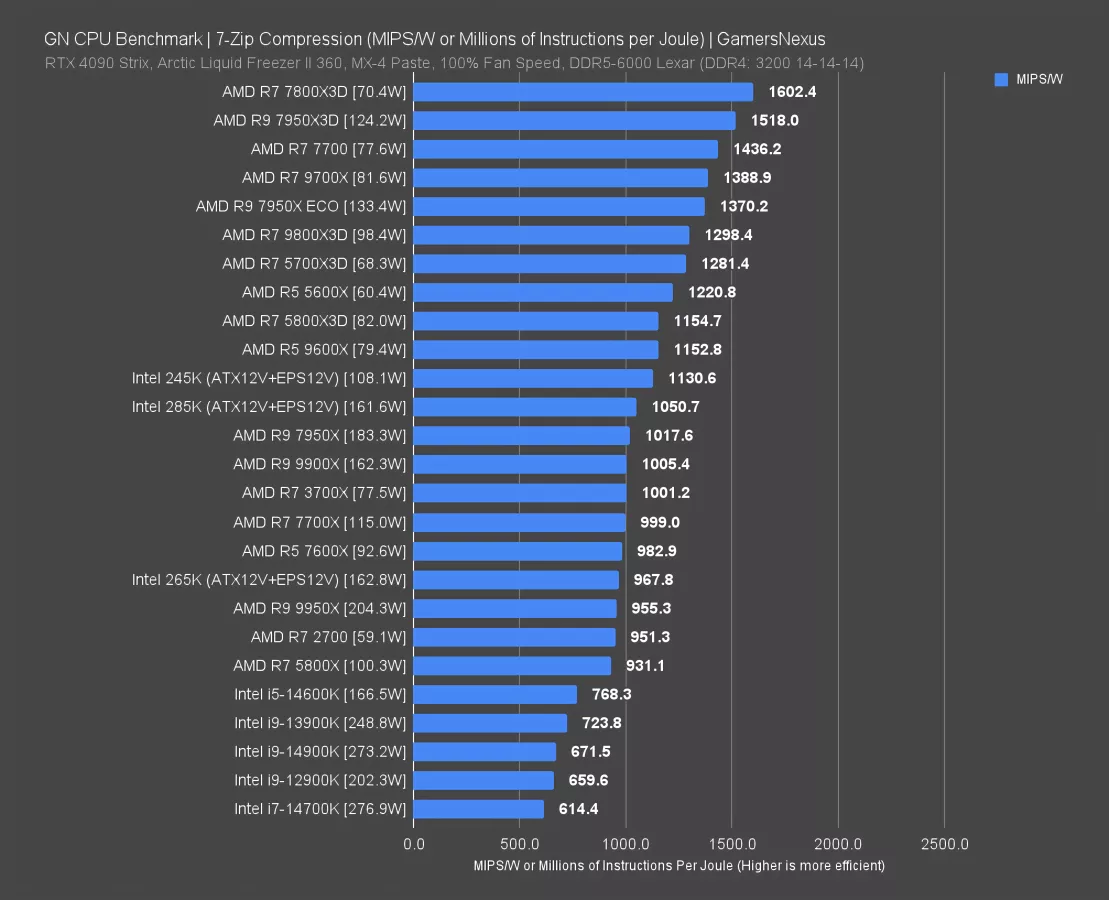Click the 1000.0 x-axis tick label
1109x900 pixels.
626,844
